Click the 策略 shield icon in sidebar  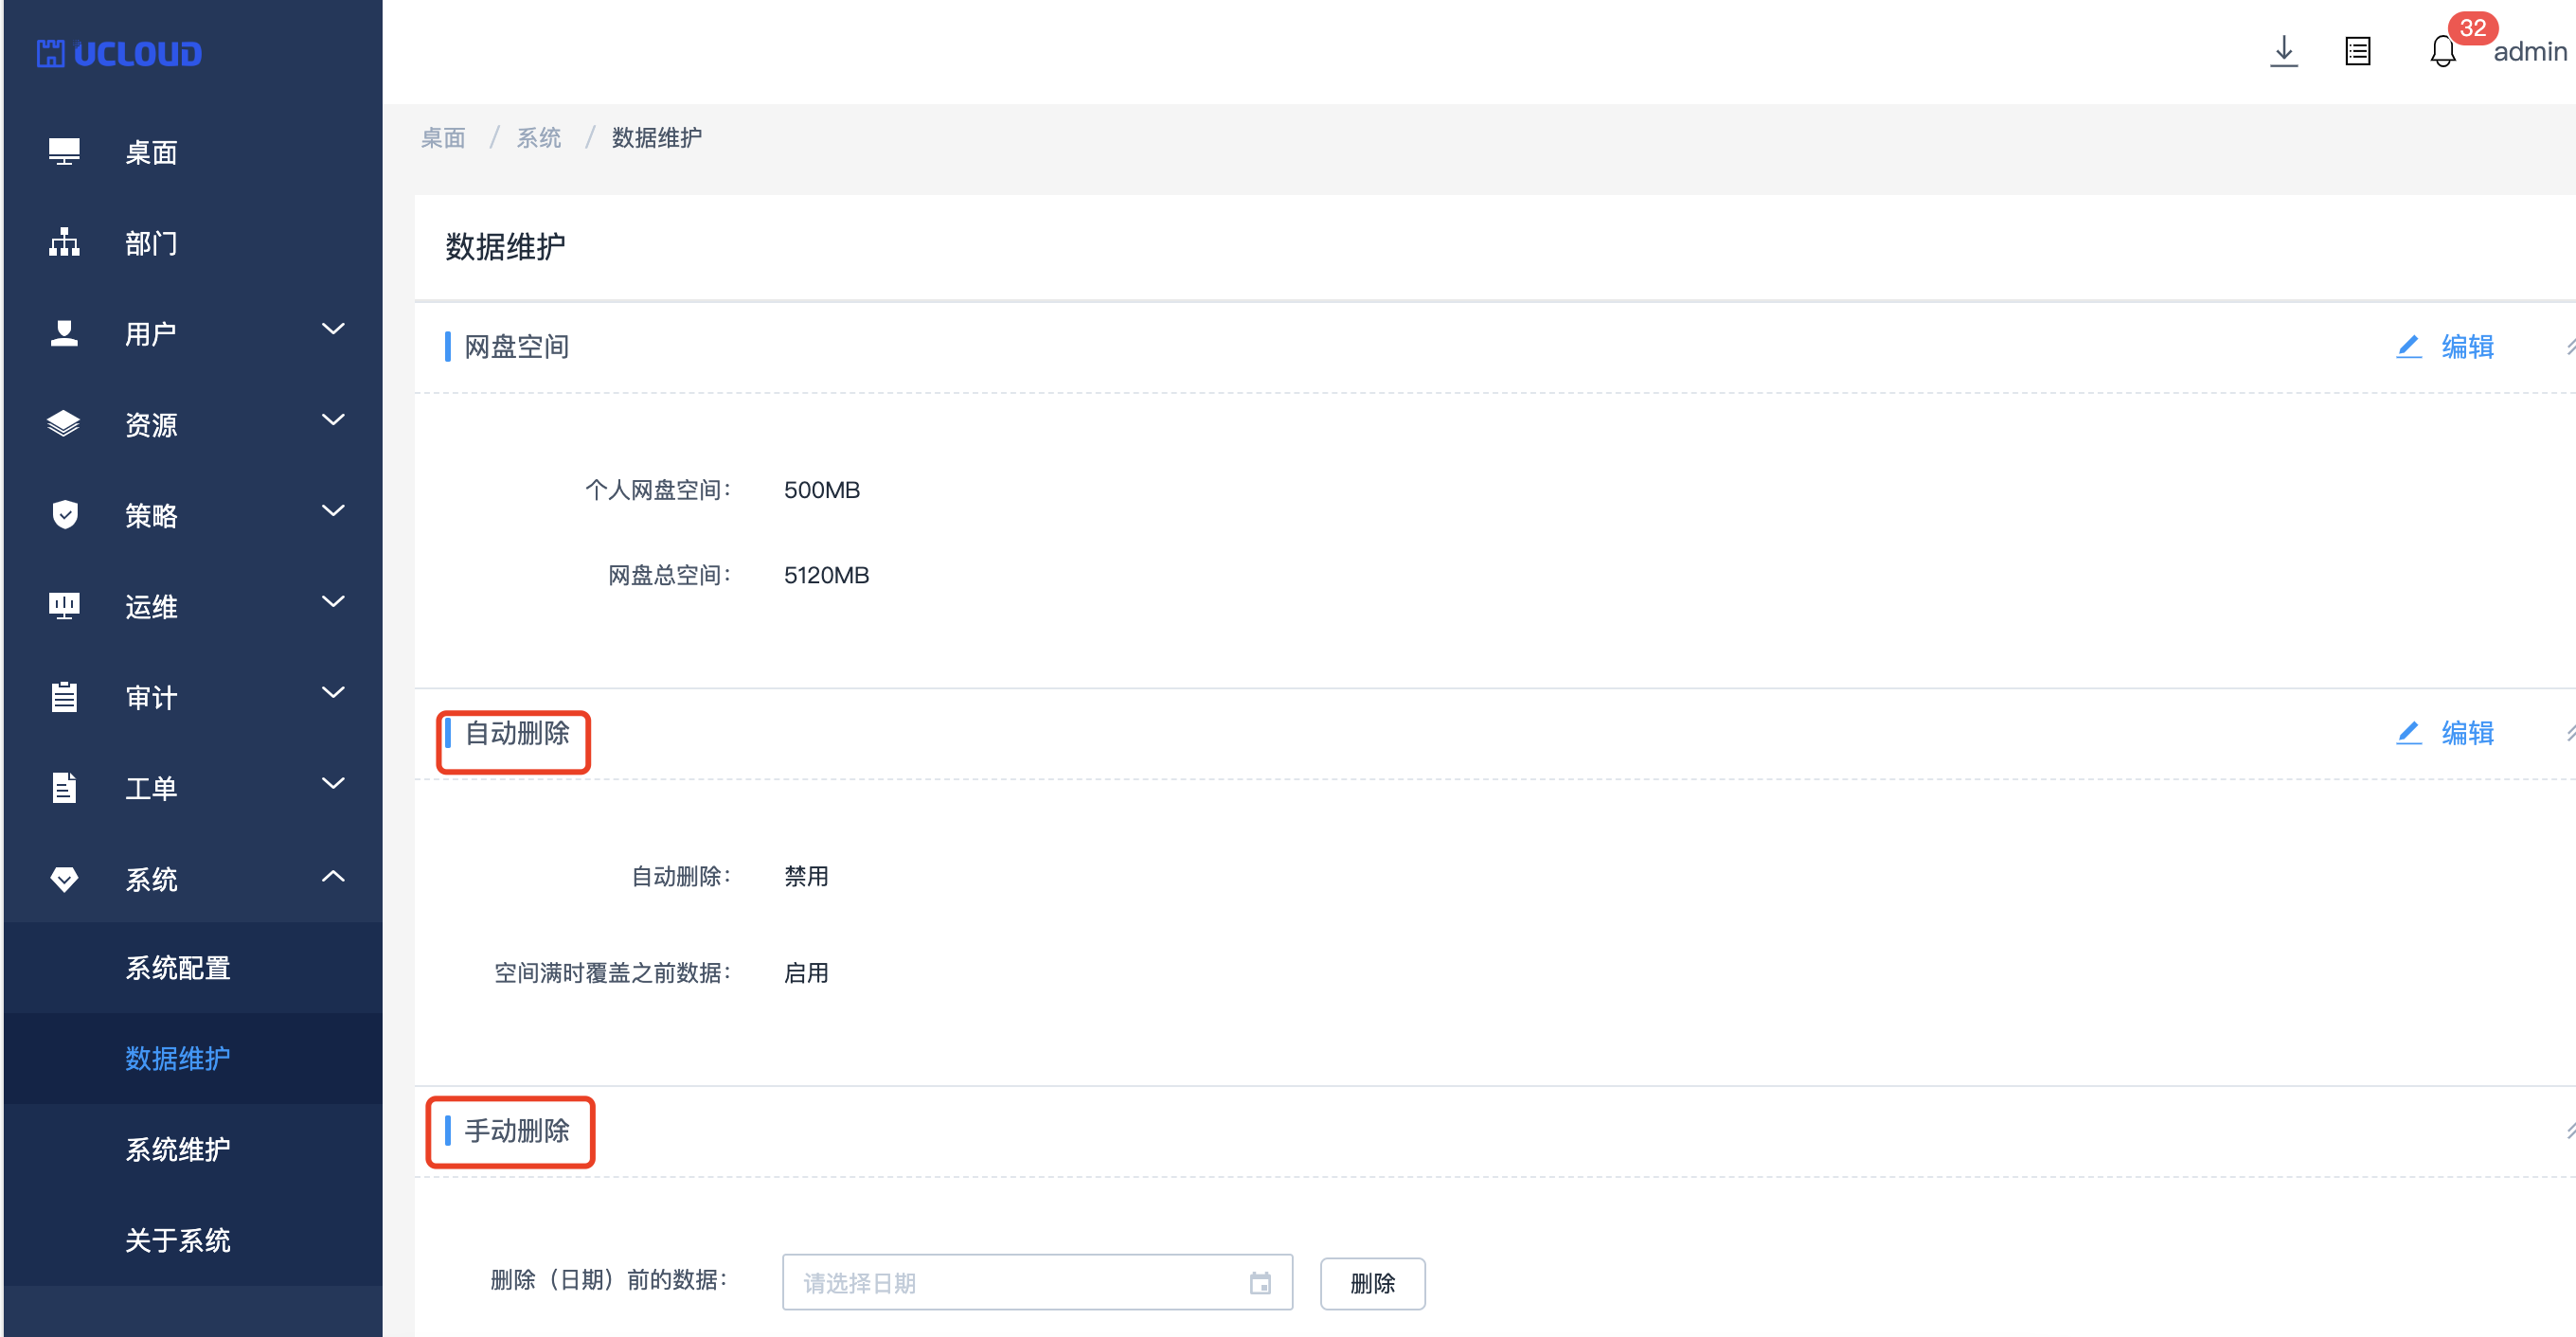pyautogui.click(x=64, y=515)
